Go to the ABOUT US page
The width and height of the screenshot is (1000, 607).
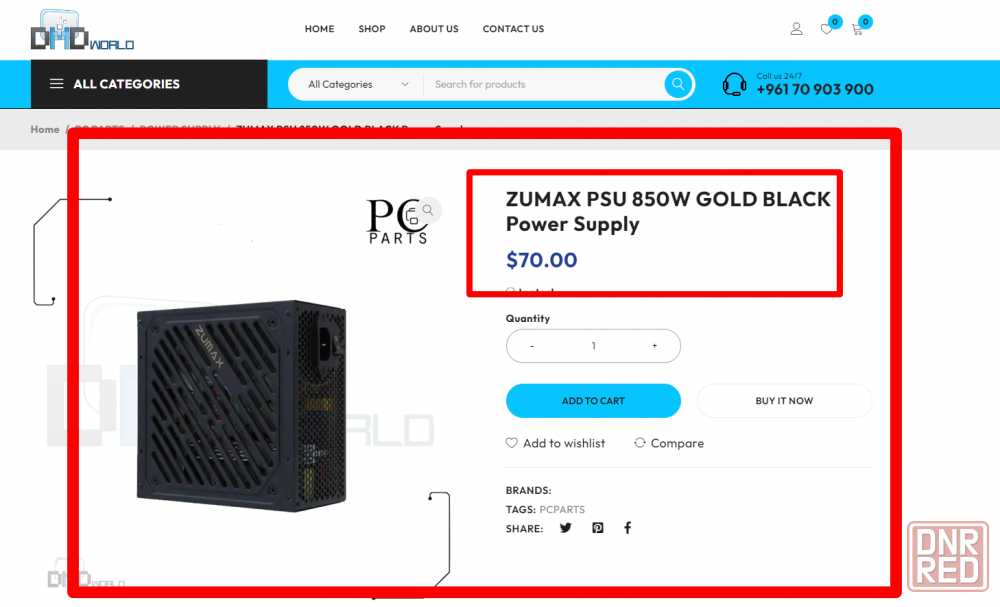pyautogui.click(x=434, y=29)
